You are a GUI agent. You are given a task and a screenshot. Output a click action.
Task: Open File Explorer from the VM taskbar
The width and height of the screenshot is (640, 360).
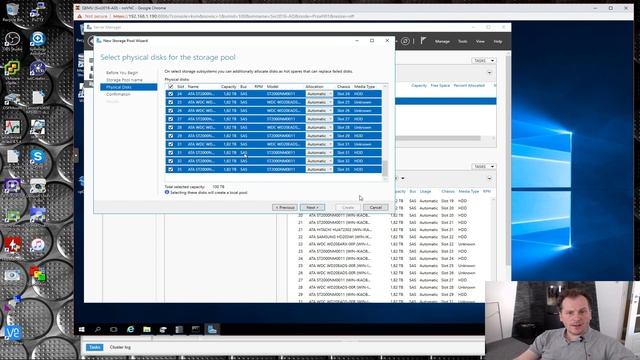pyautogui.click(x=147, y=329)
